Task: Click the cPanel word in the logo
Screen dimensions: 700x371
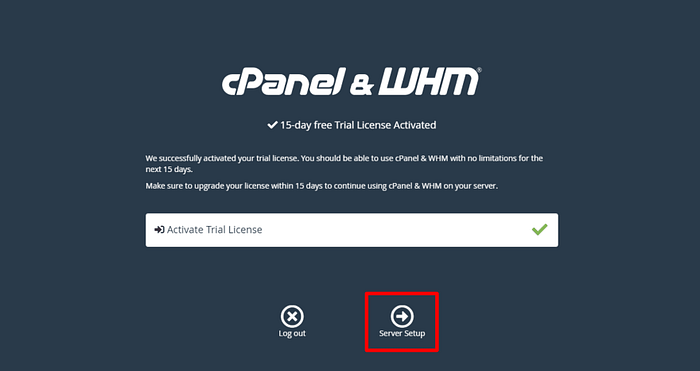Action: (x=284, y=81)
